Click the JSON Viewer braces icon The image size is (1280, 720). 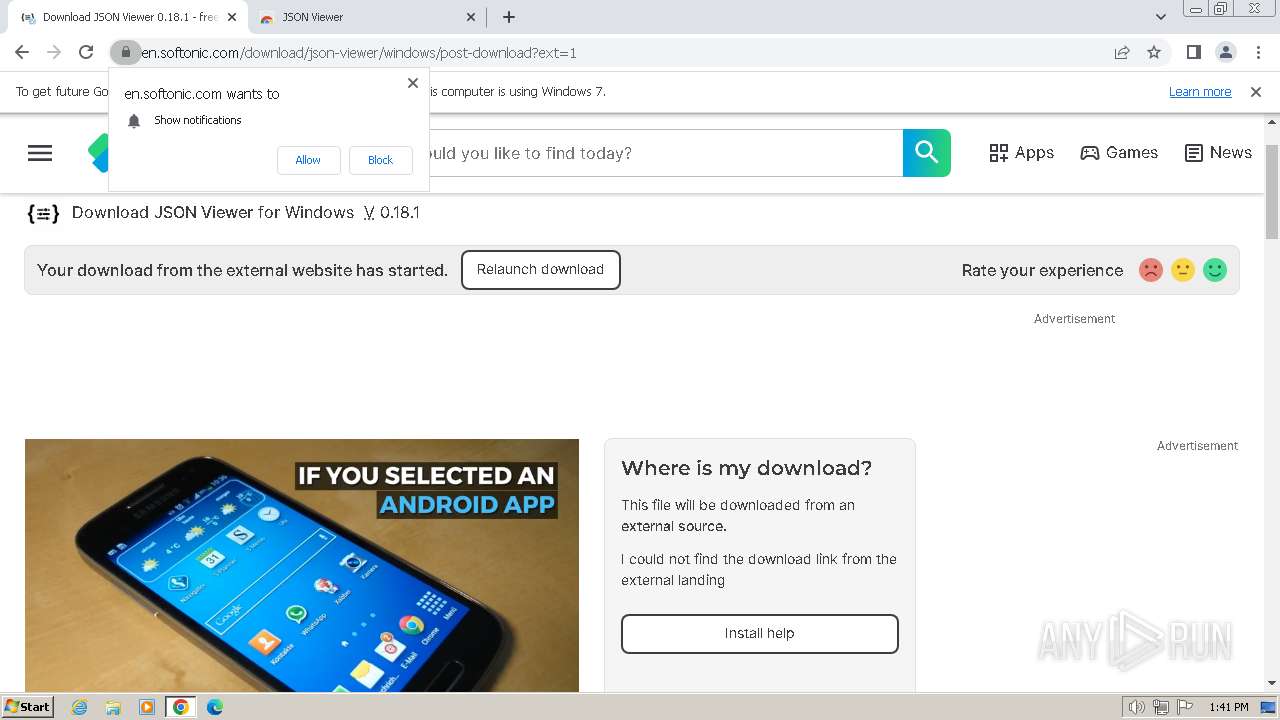[43, 213]
